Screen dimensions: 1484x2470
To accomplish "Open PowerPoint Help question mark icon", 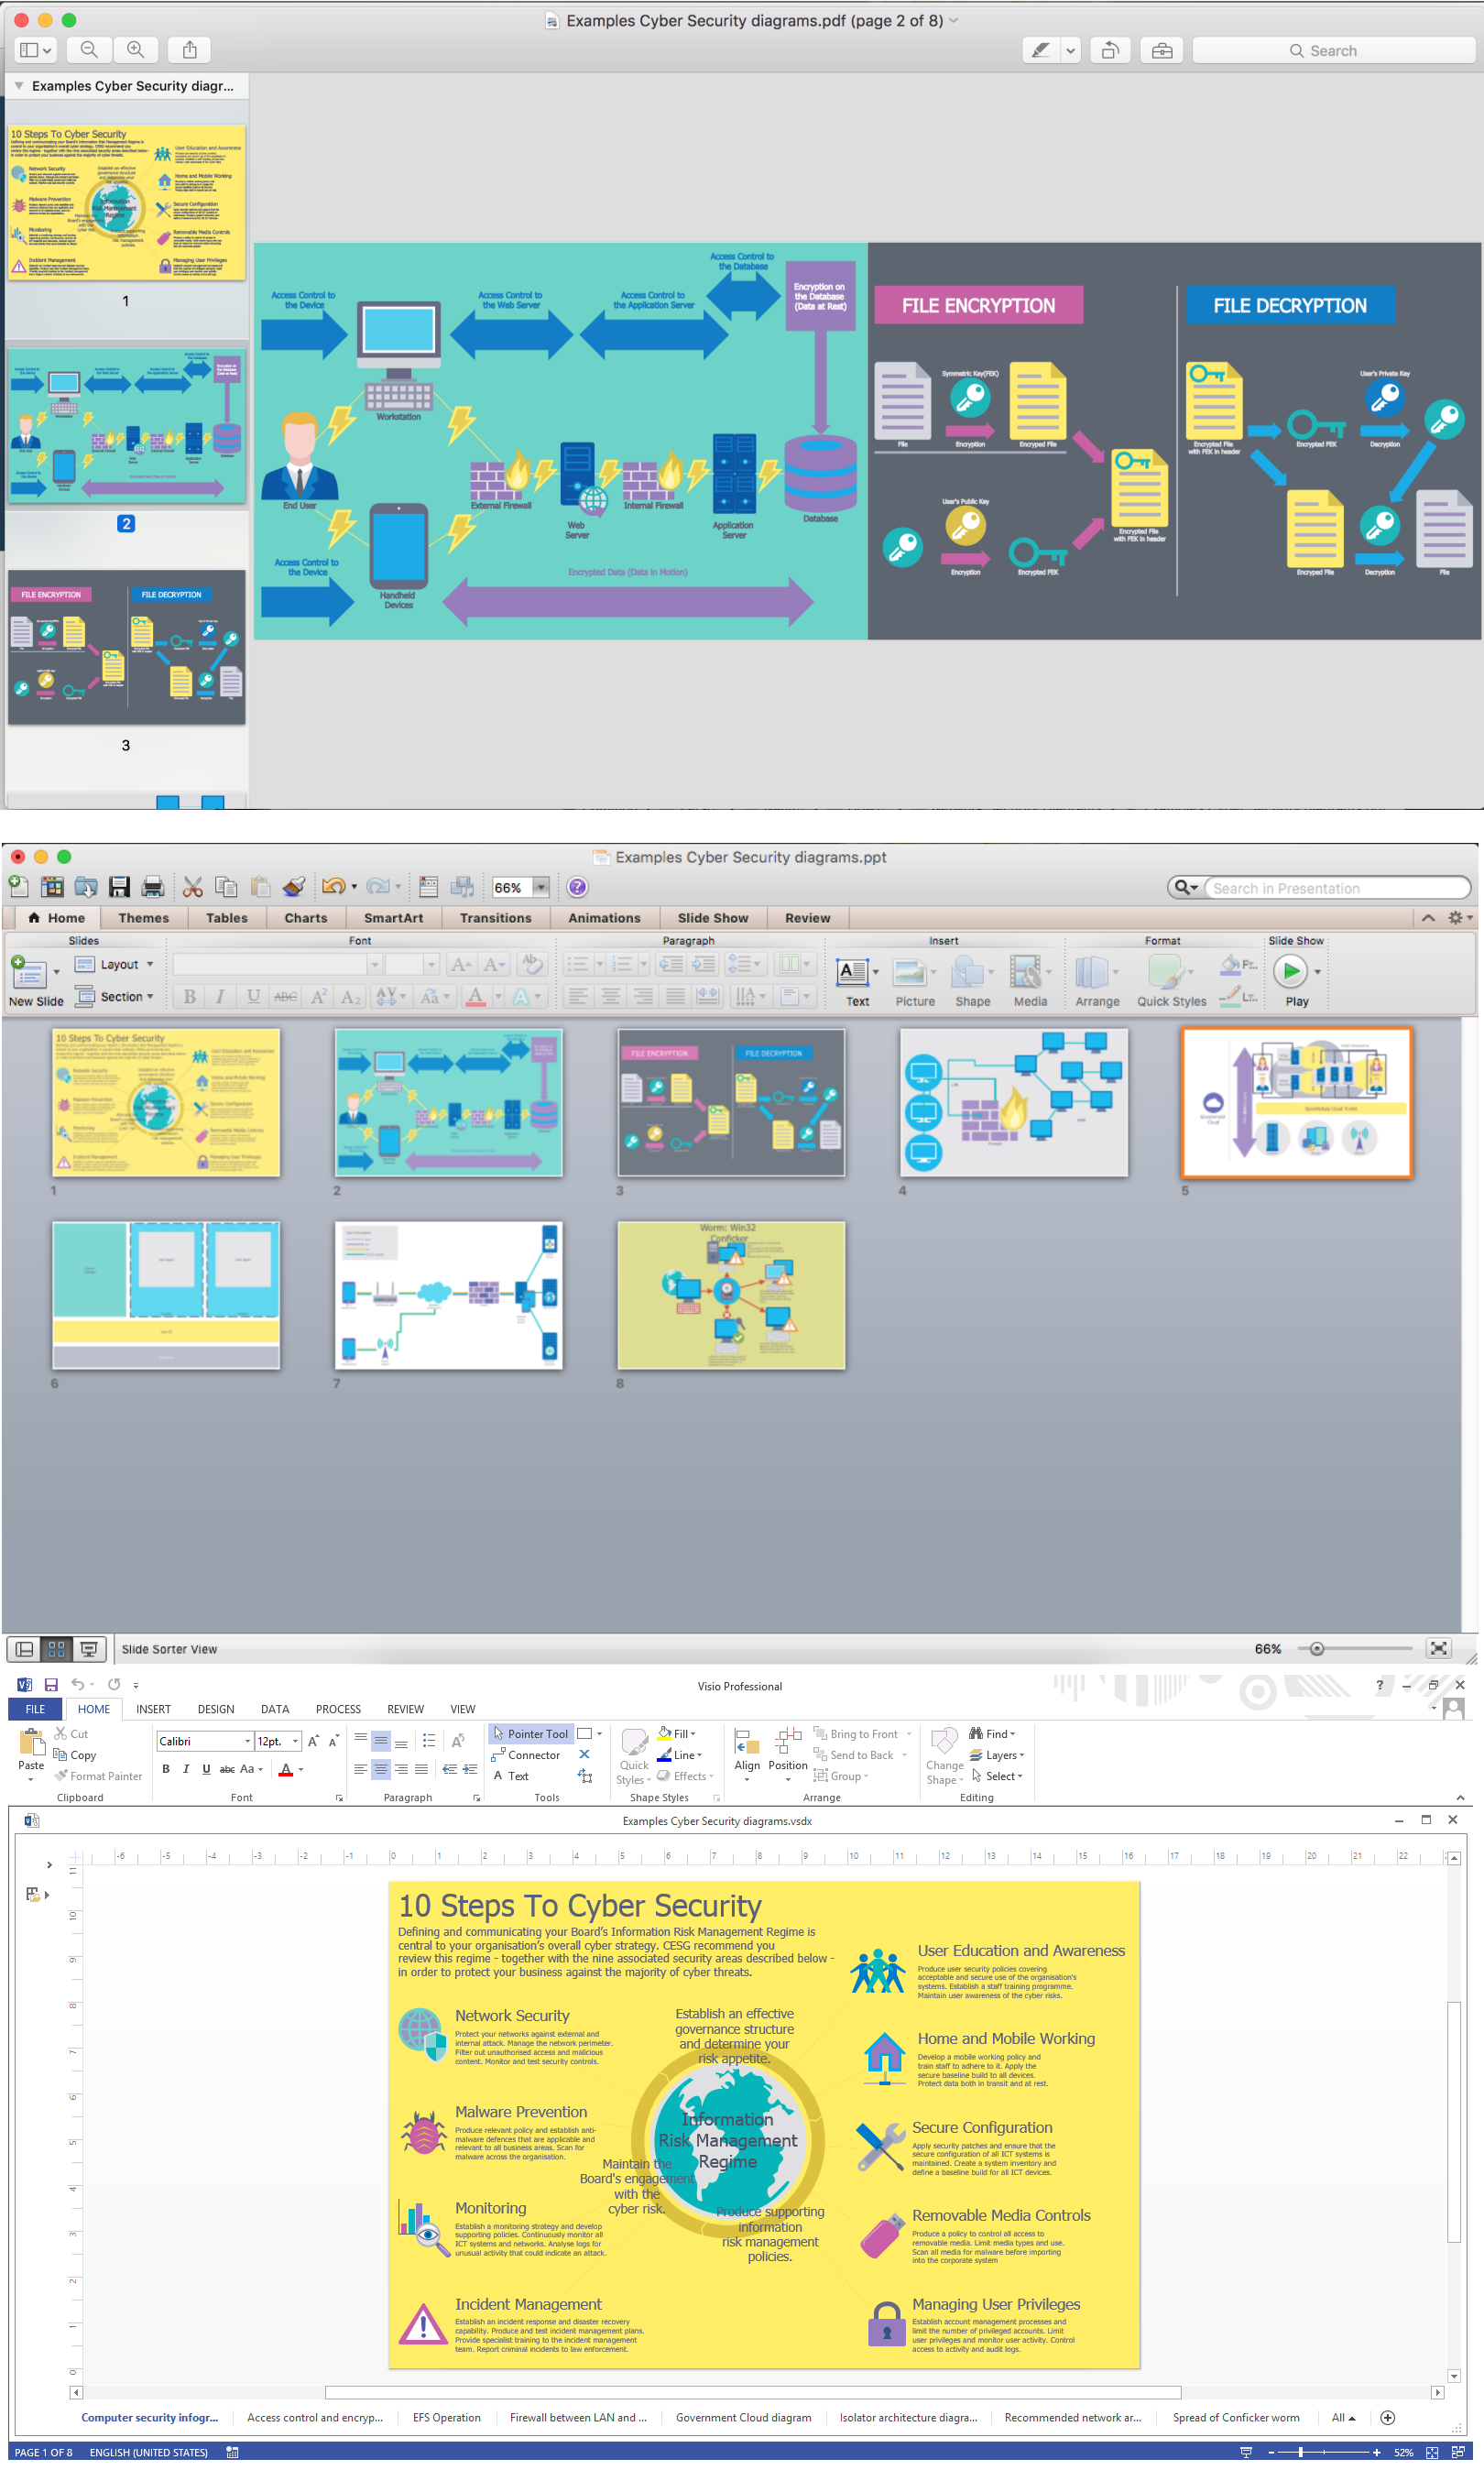I will tap(577, 887).
